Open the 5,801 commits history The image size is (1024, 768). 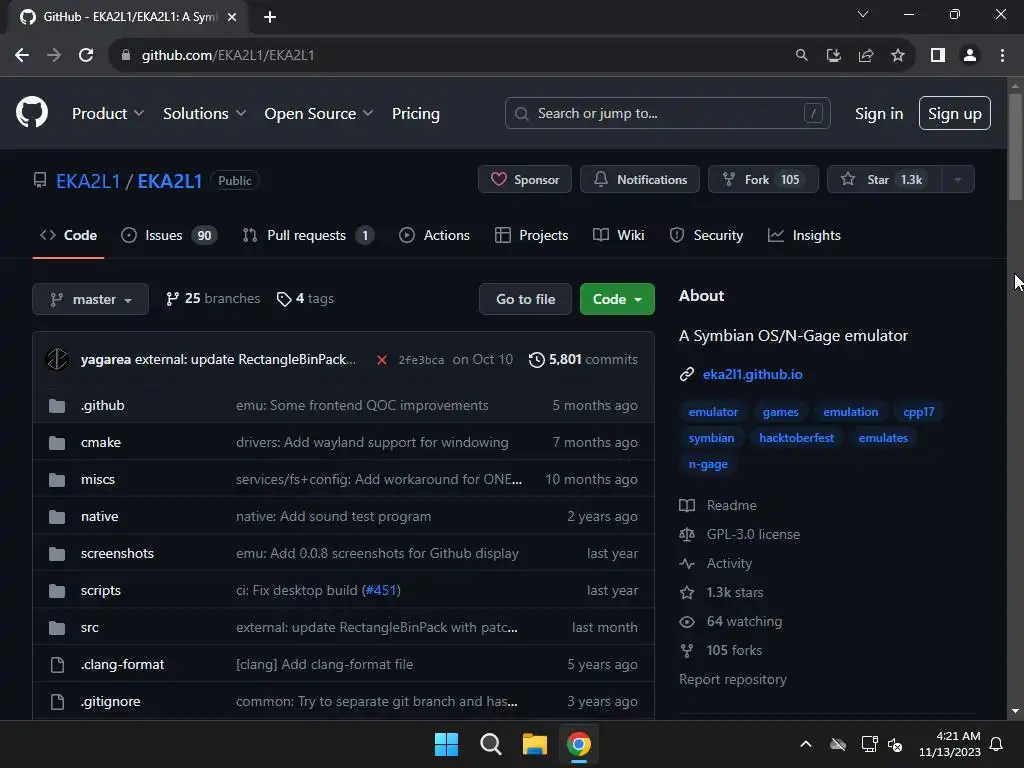[x=583, y=360]
